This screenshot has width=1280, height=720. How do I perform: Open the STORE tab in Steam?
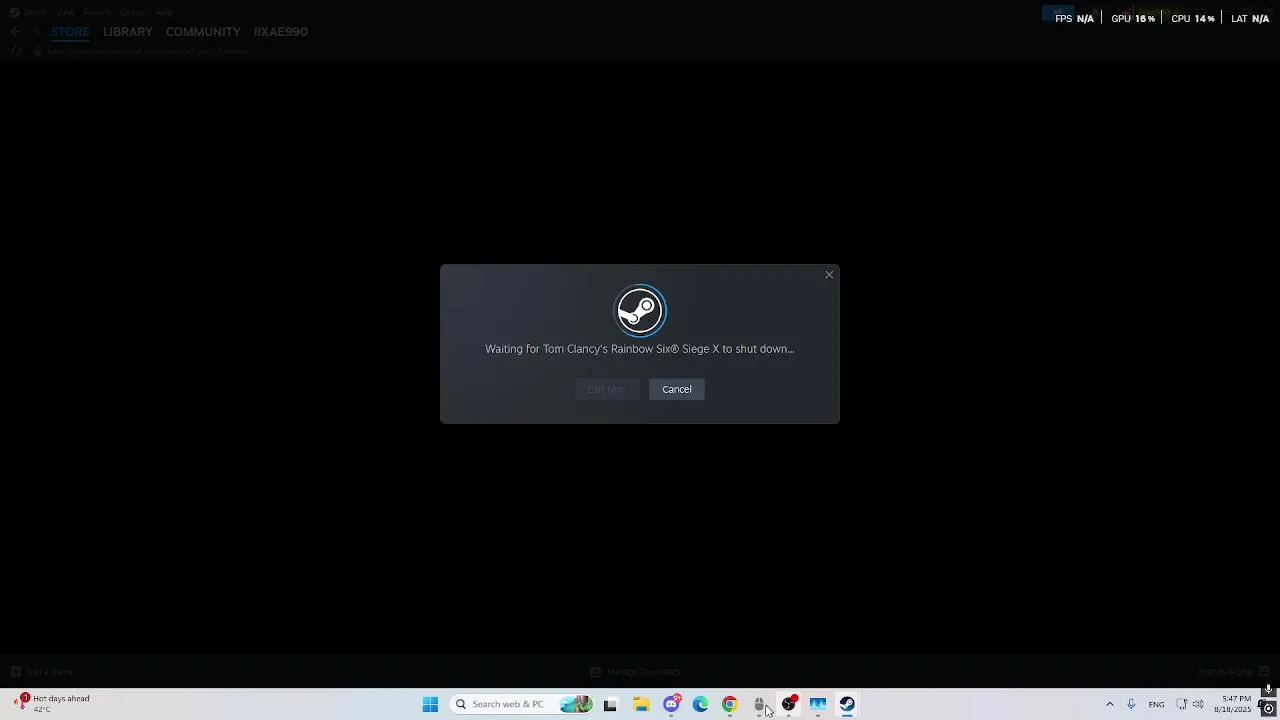coord(70,32)
